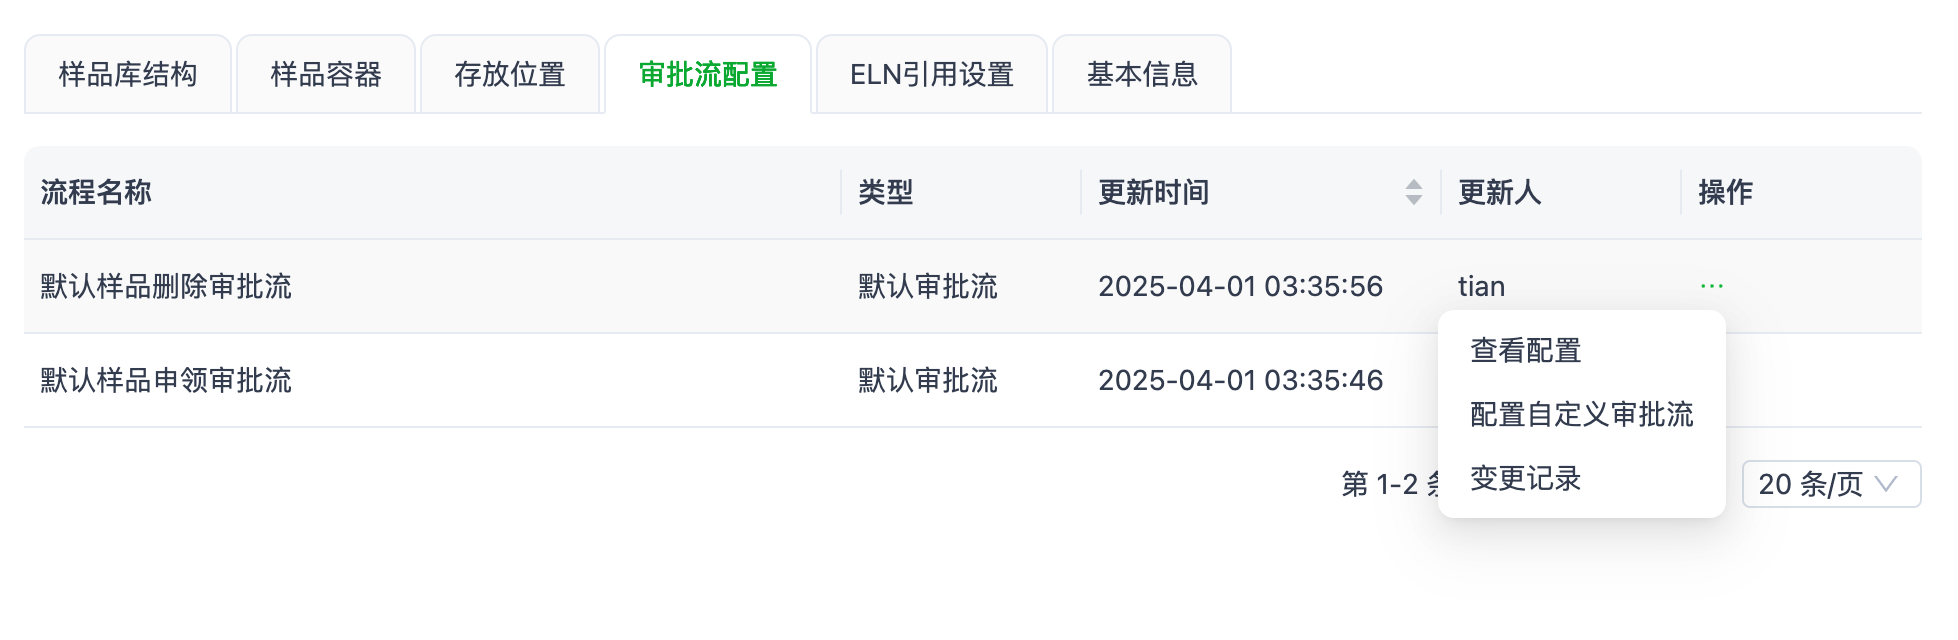
Task: Sort the table by 更新时间
Action: click(1153, 192)
